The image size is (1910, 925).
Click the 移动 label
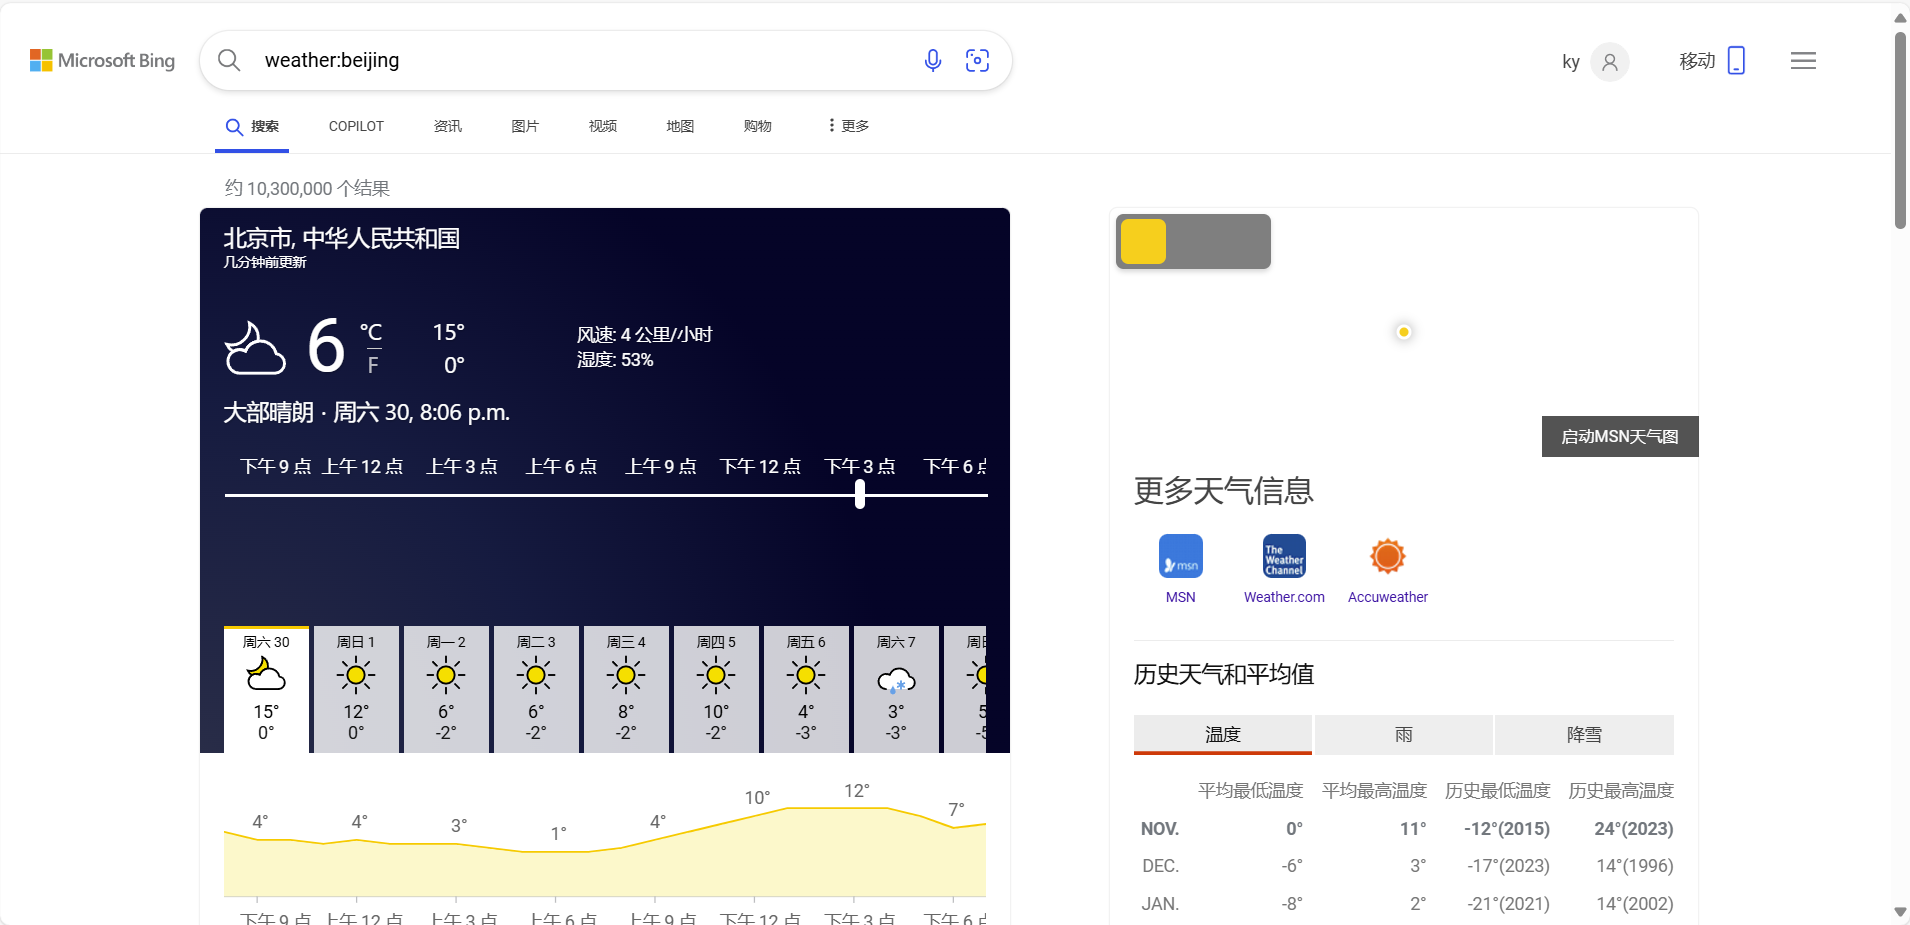[x=1697, y=61]
